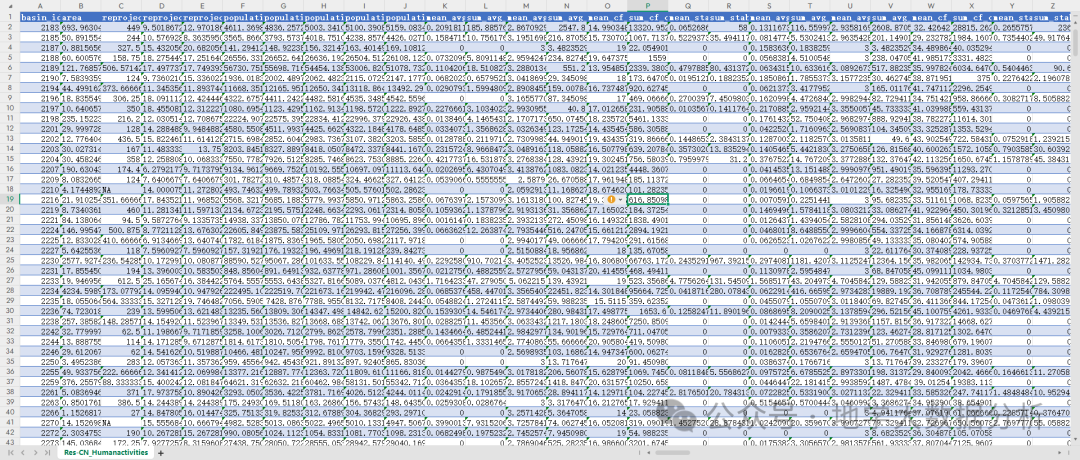Screen dimensions: 1080x460
Task: Select row 19 header
Action: tap(10, 198)
